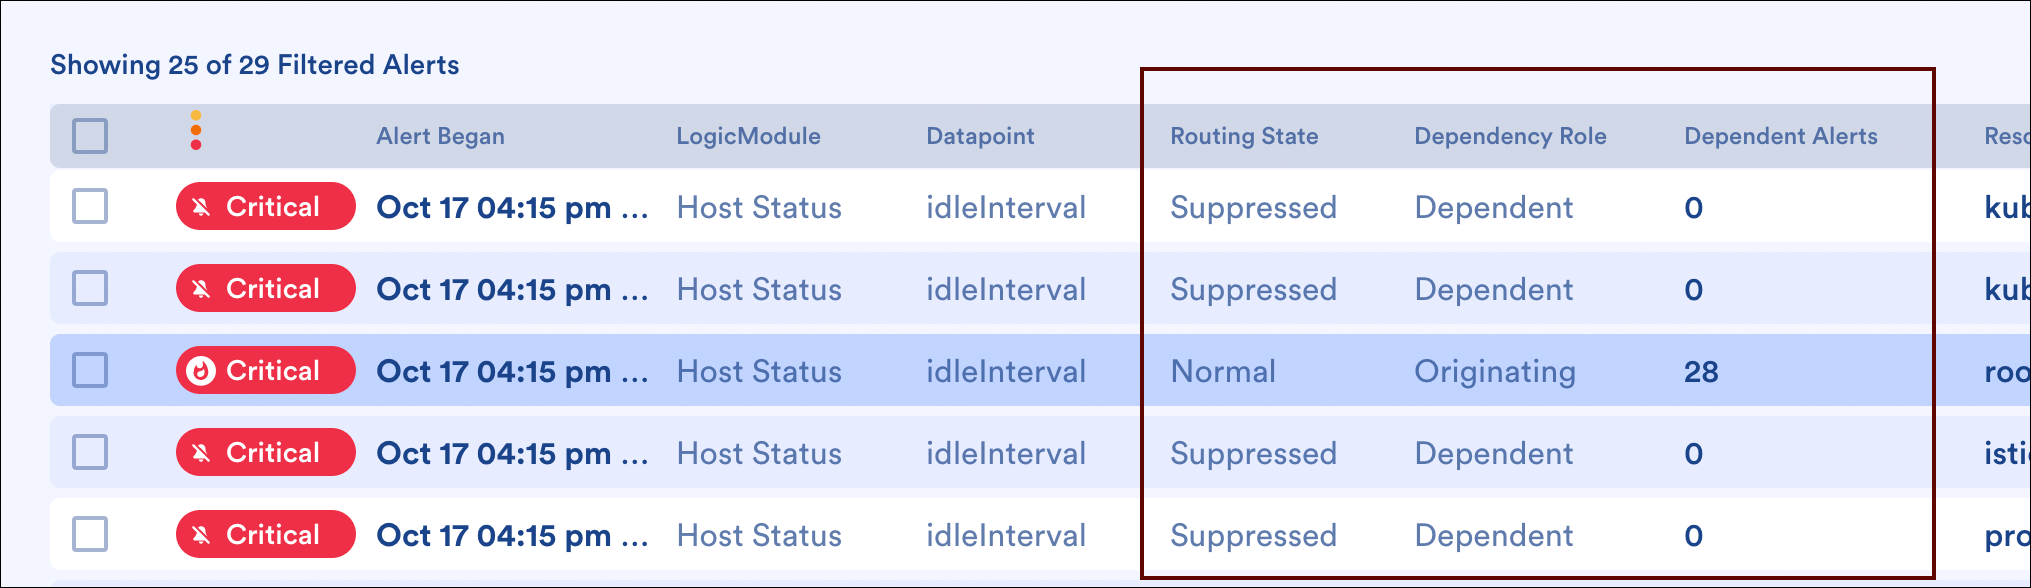Click the suppressed bell icon in fourth row
This screenshot has height=588, width=2031.
click(201, 453)
